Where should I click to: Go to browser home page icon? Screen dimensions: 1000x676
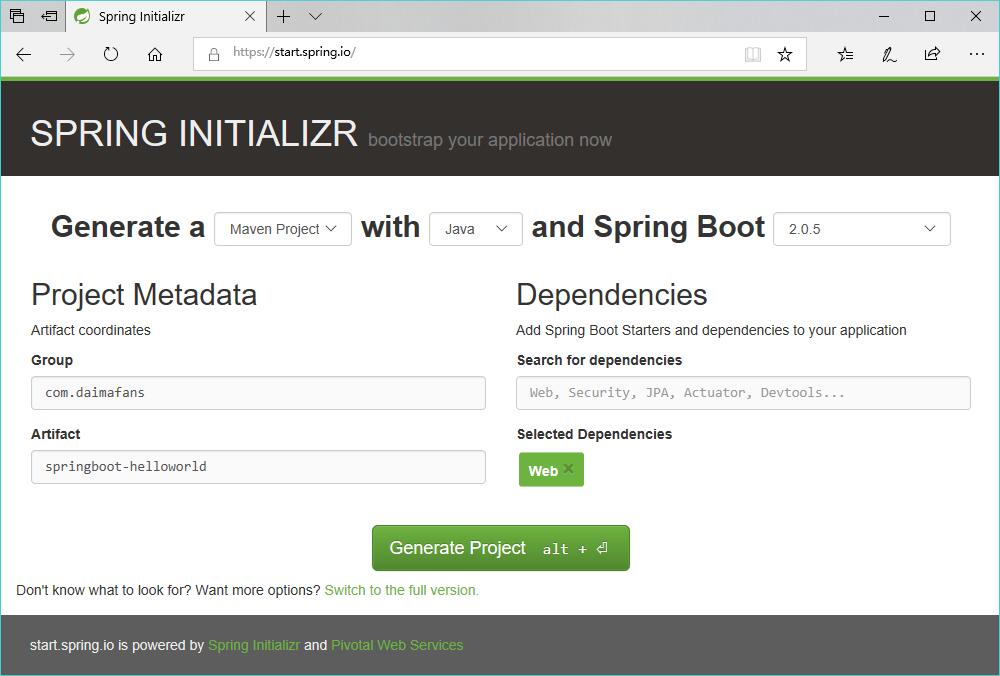click(x=155, y=54)
